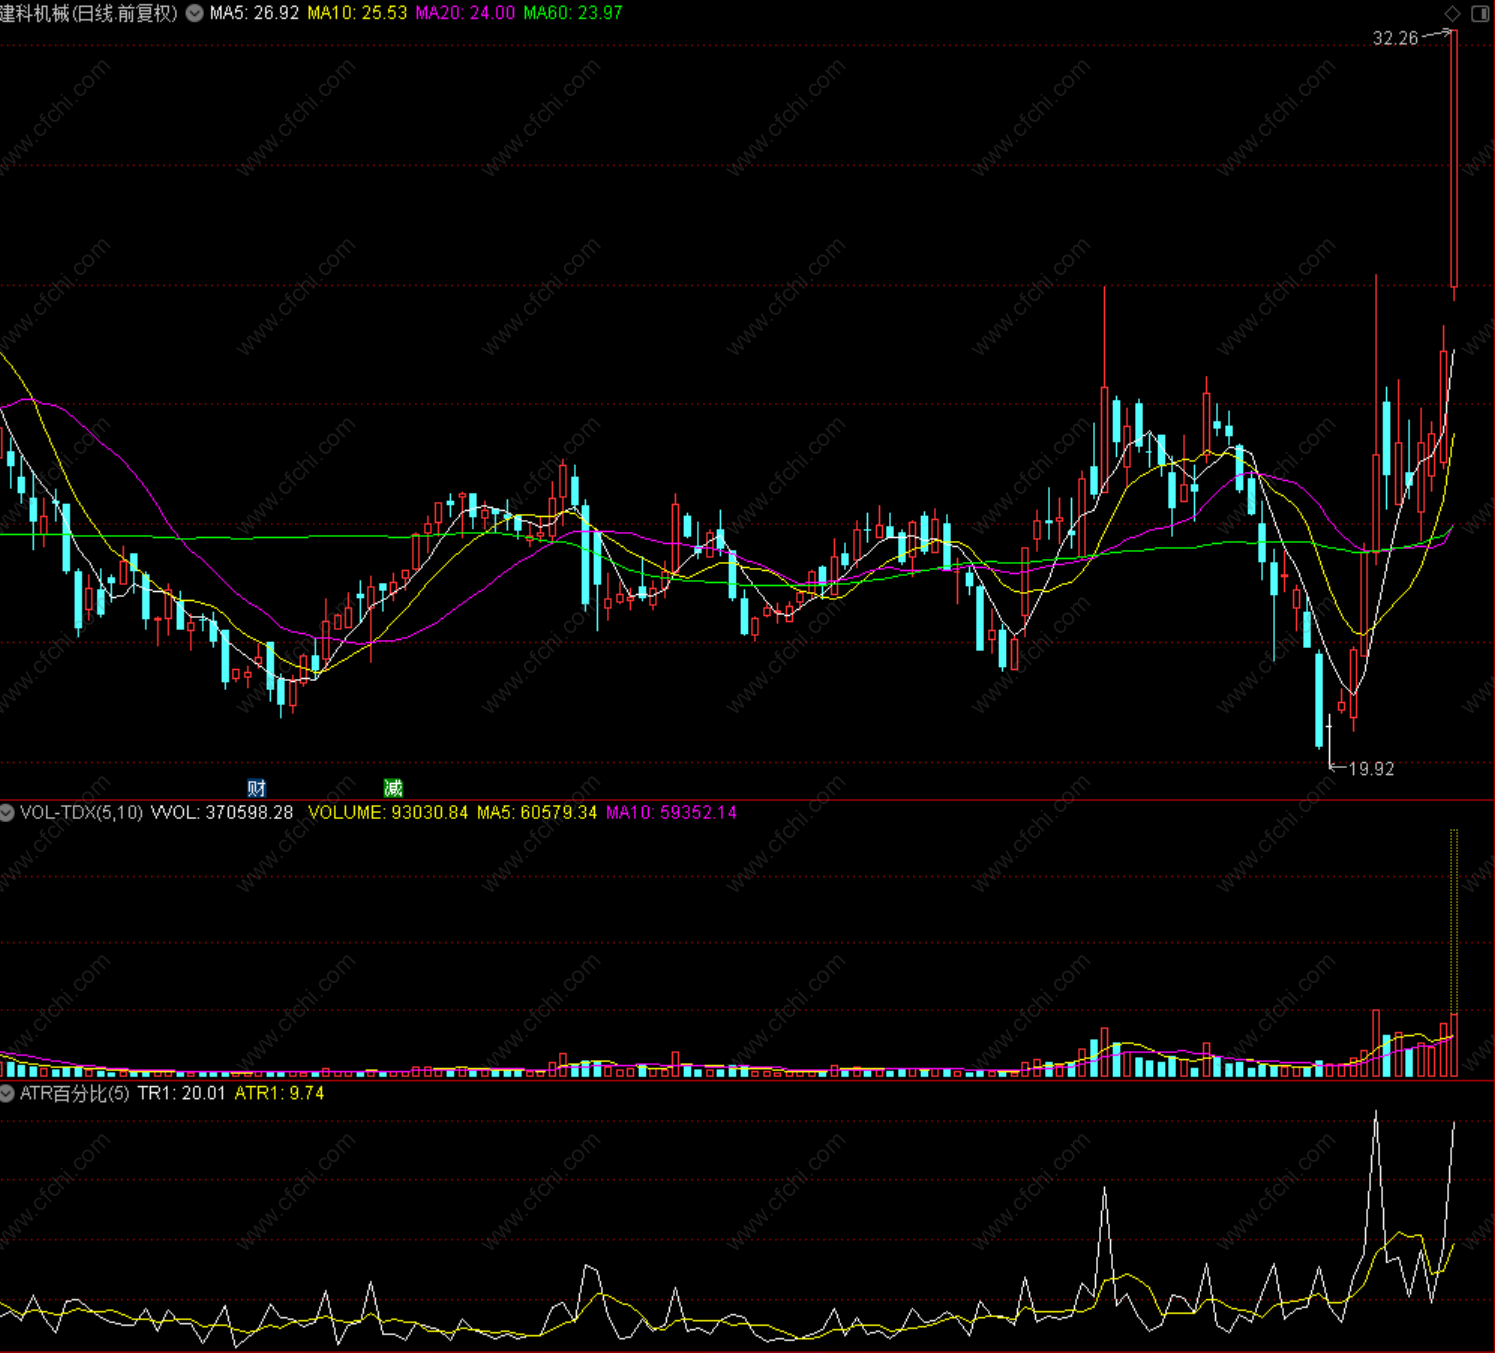
Task: Click the green 减 shareholding reduction marker
Action: 393,788
